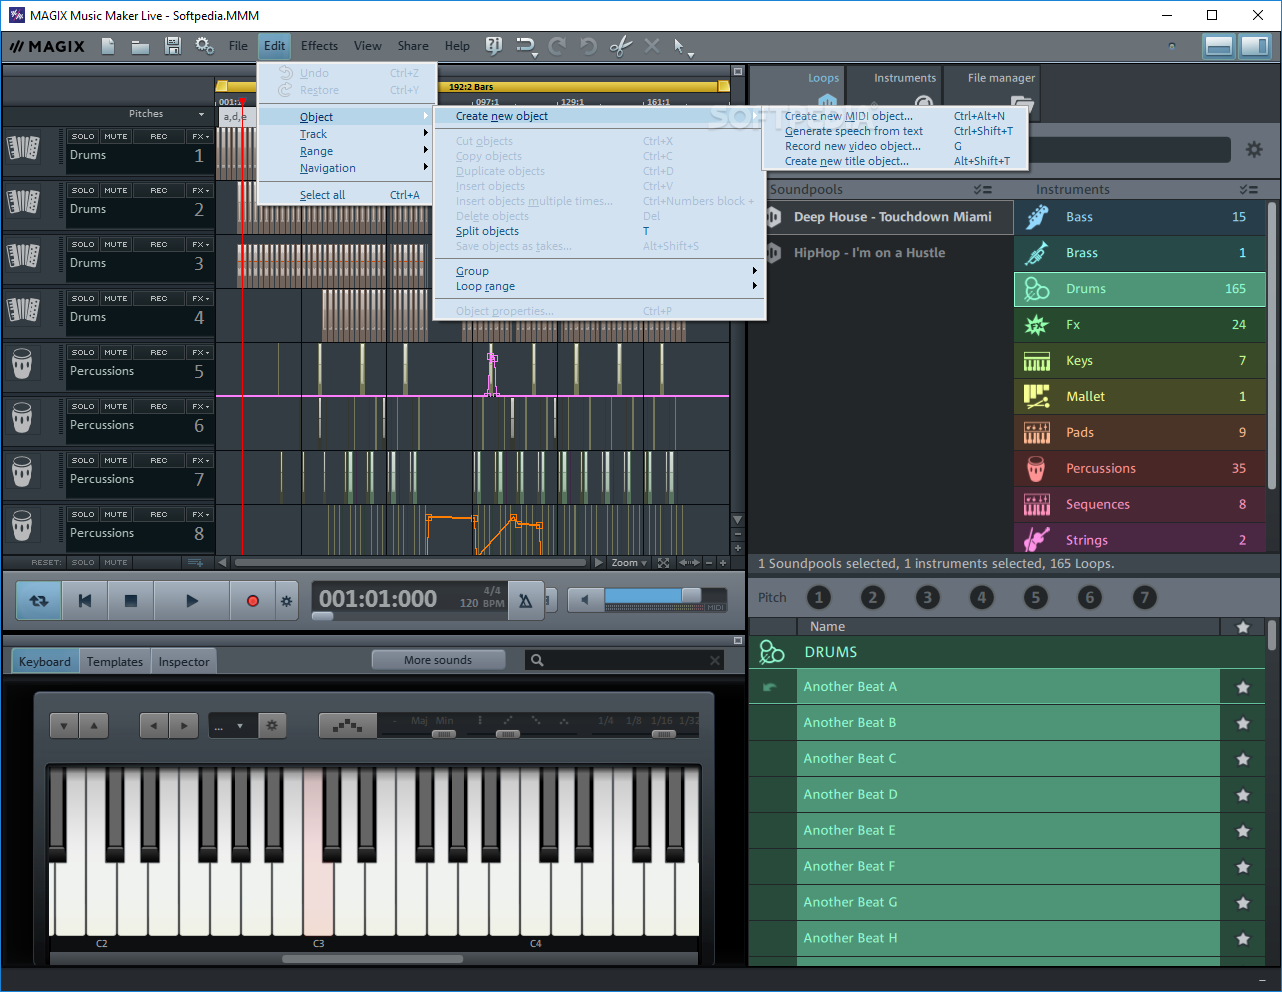Click the playback position slider under timecode
Screen dimensions: 1282x992
click(x=322, y=617)
